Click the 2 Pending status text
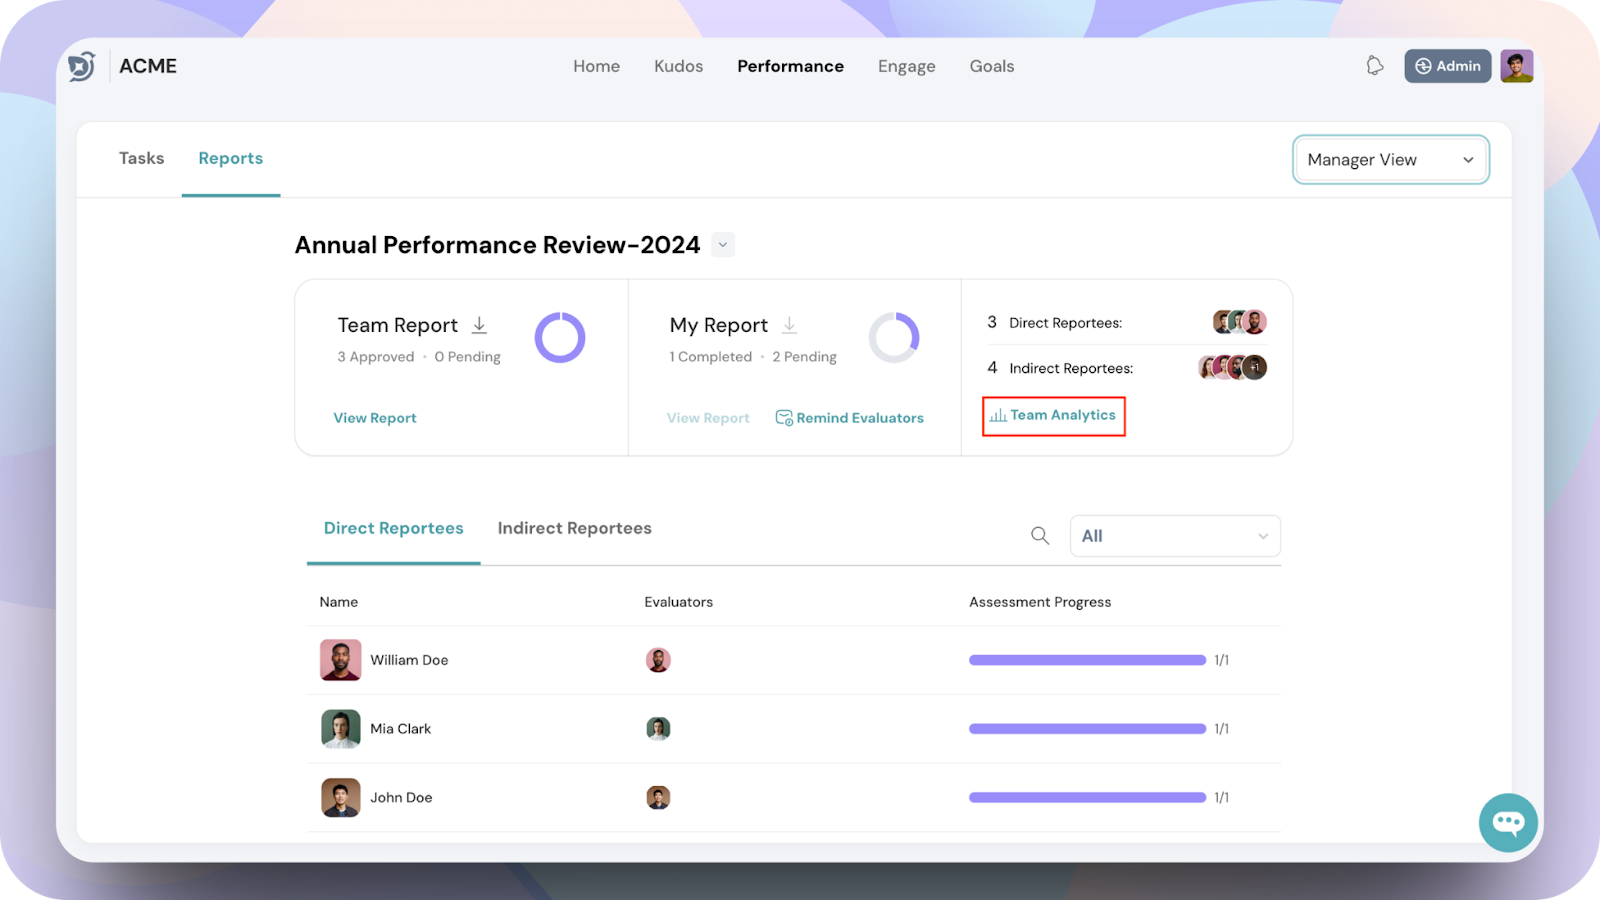This screenshot has width=1600, height=900. (x=805, y=357)
